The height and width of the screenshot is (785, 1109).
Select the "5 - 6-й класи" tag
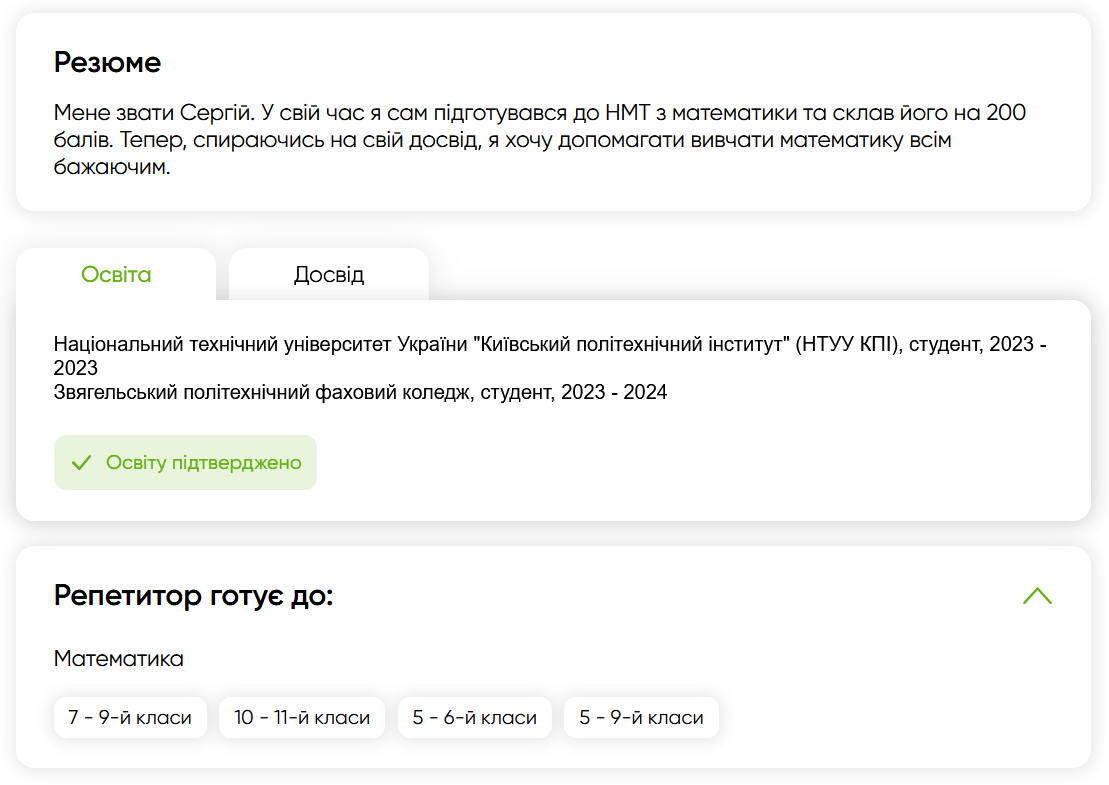(x=475, y=717)
